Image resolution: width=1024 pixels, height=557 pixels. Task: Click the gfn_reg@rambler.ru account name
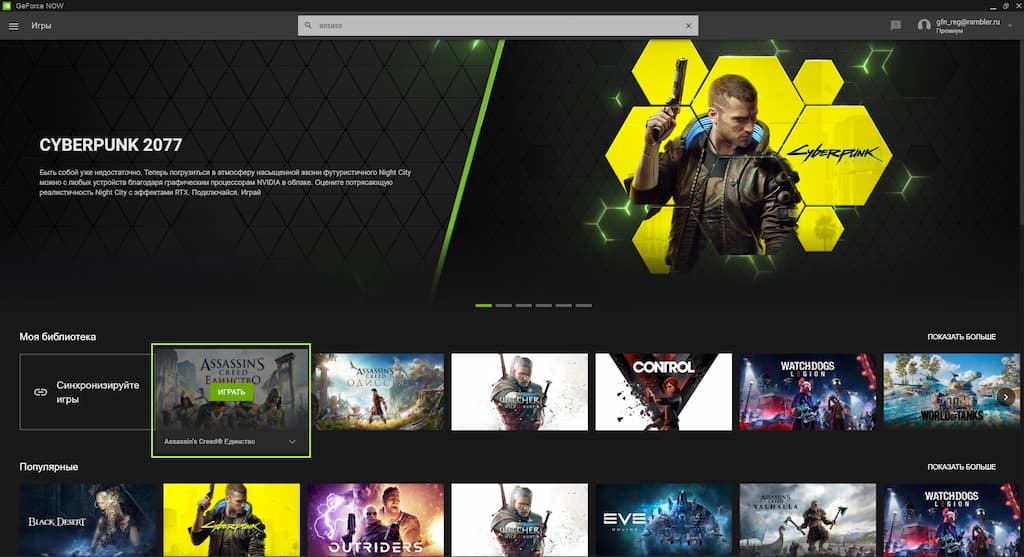[968, 22]
